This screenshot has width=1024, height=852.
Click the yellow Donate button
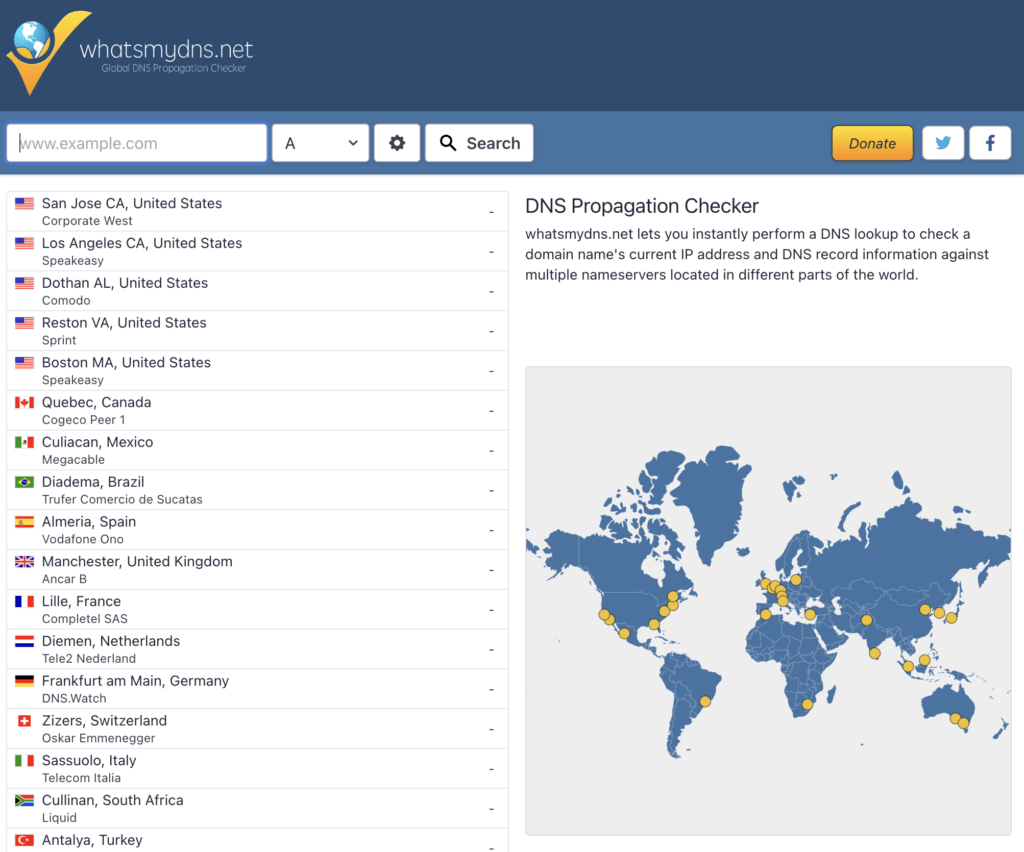coord(872,143)
